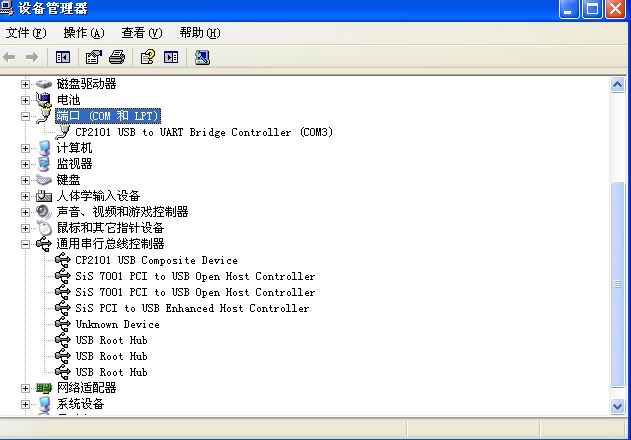
Task: Open the 查看(V) menu
Action: pyautogui.click(x=141, y=33)
